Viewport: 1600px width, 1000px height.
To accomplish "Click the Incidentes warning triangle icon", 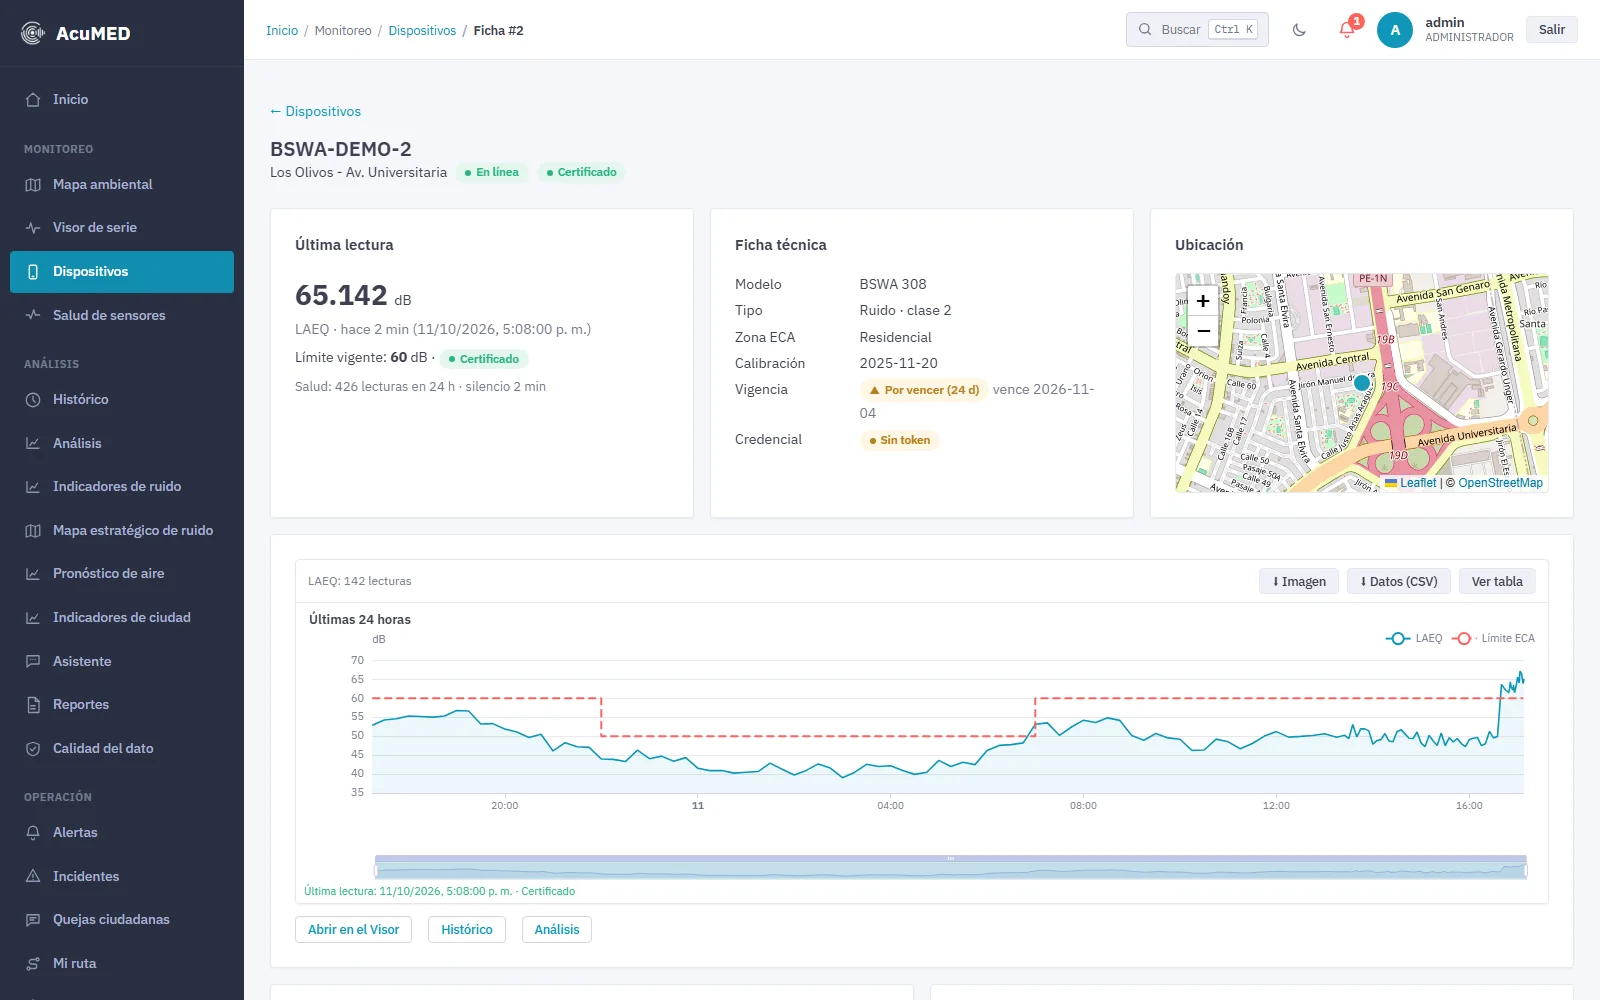I will (x=33, y=877).
